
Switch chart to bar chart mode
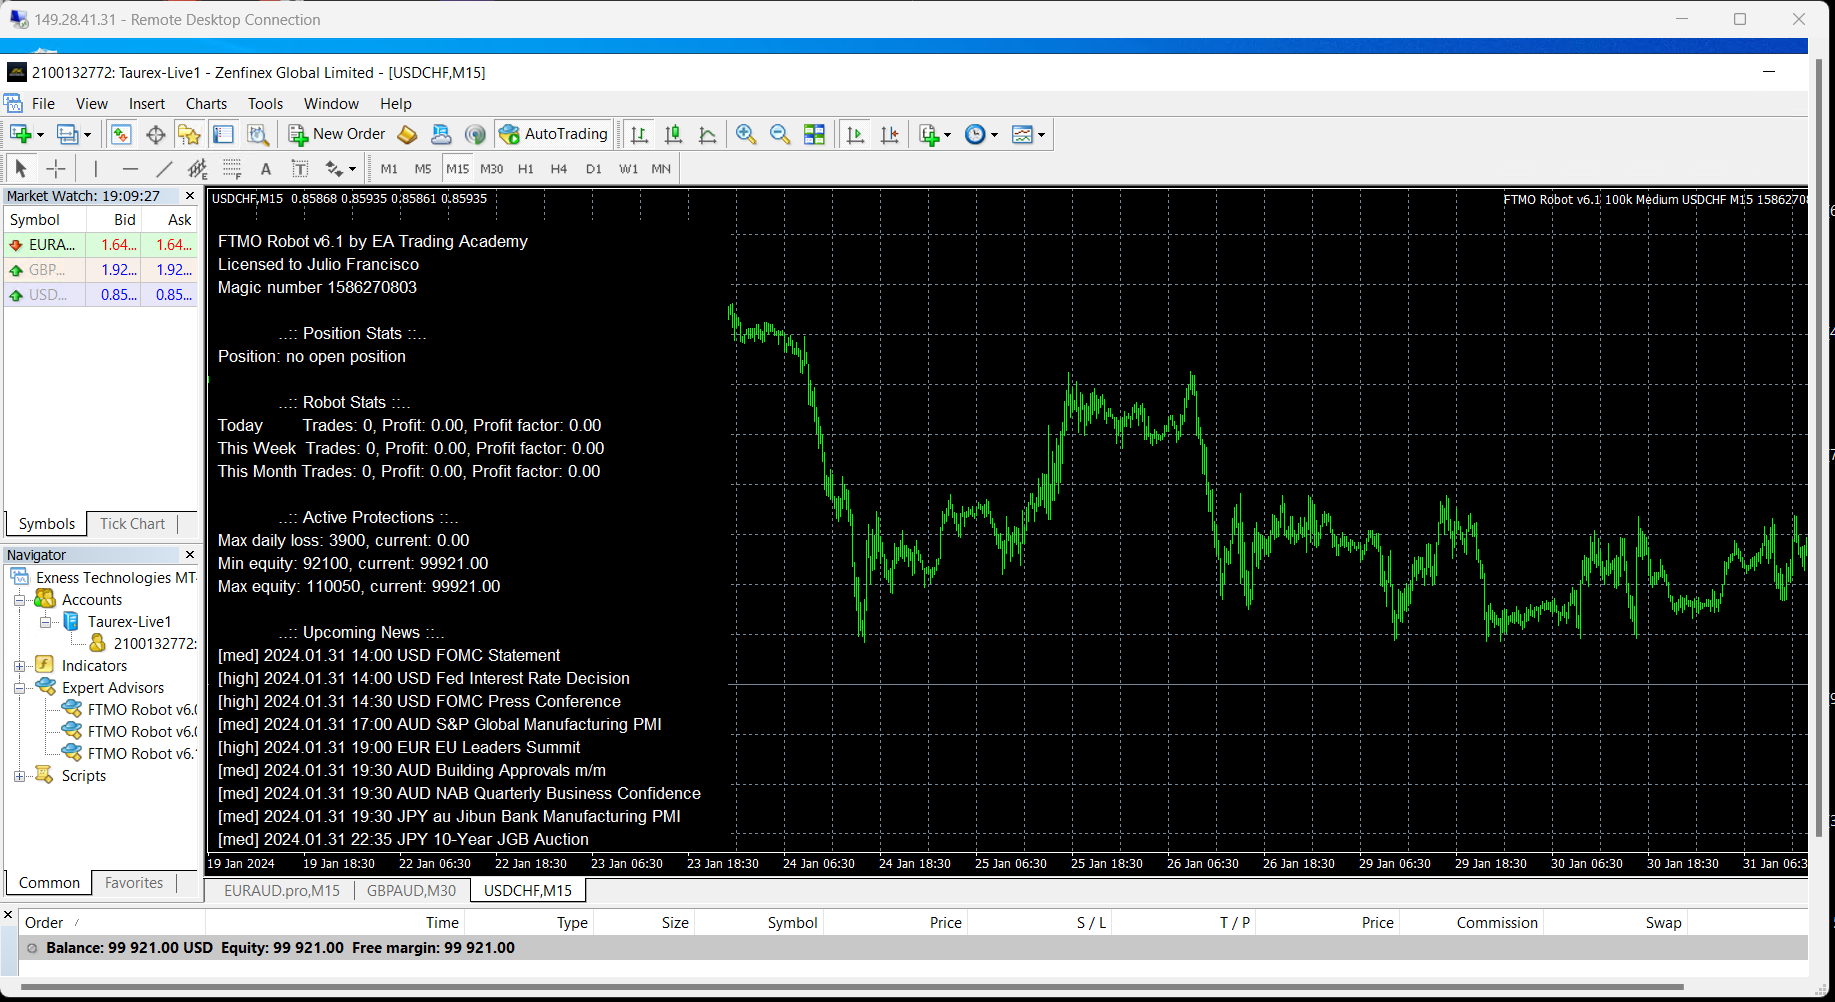[639, 134]
